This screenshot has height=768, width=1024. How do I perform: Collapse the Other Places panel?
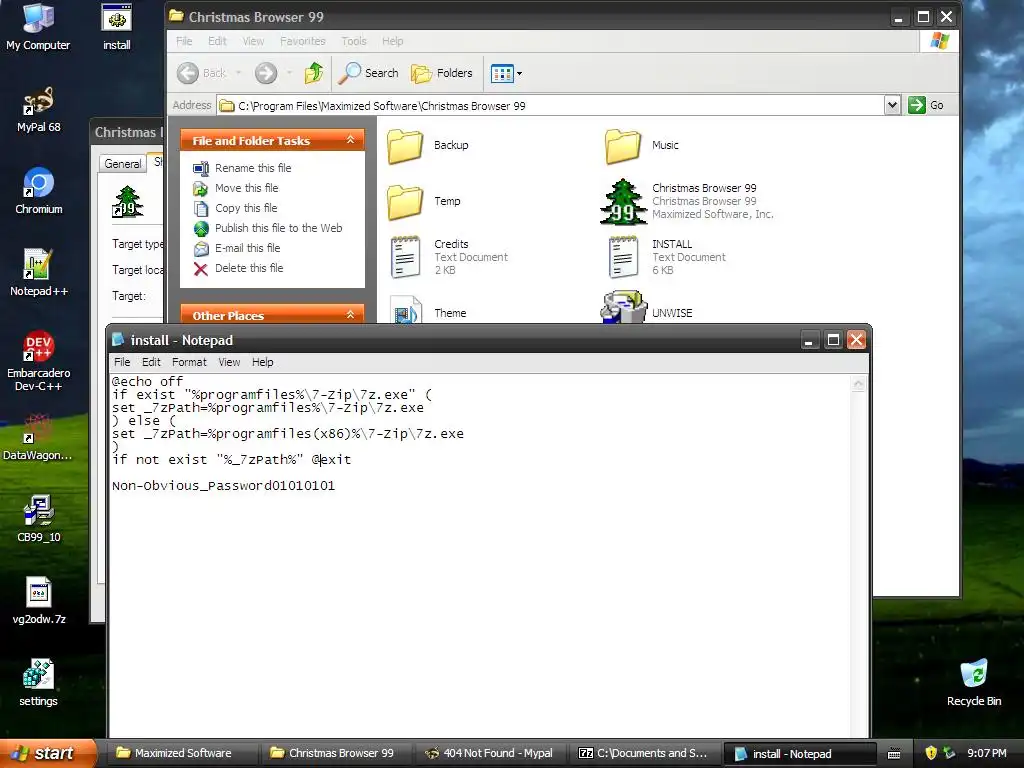click(x=350, y=315)
